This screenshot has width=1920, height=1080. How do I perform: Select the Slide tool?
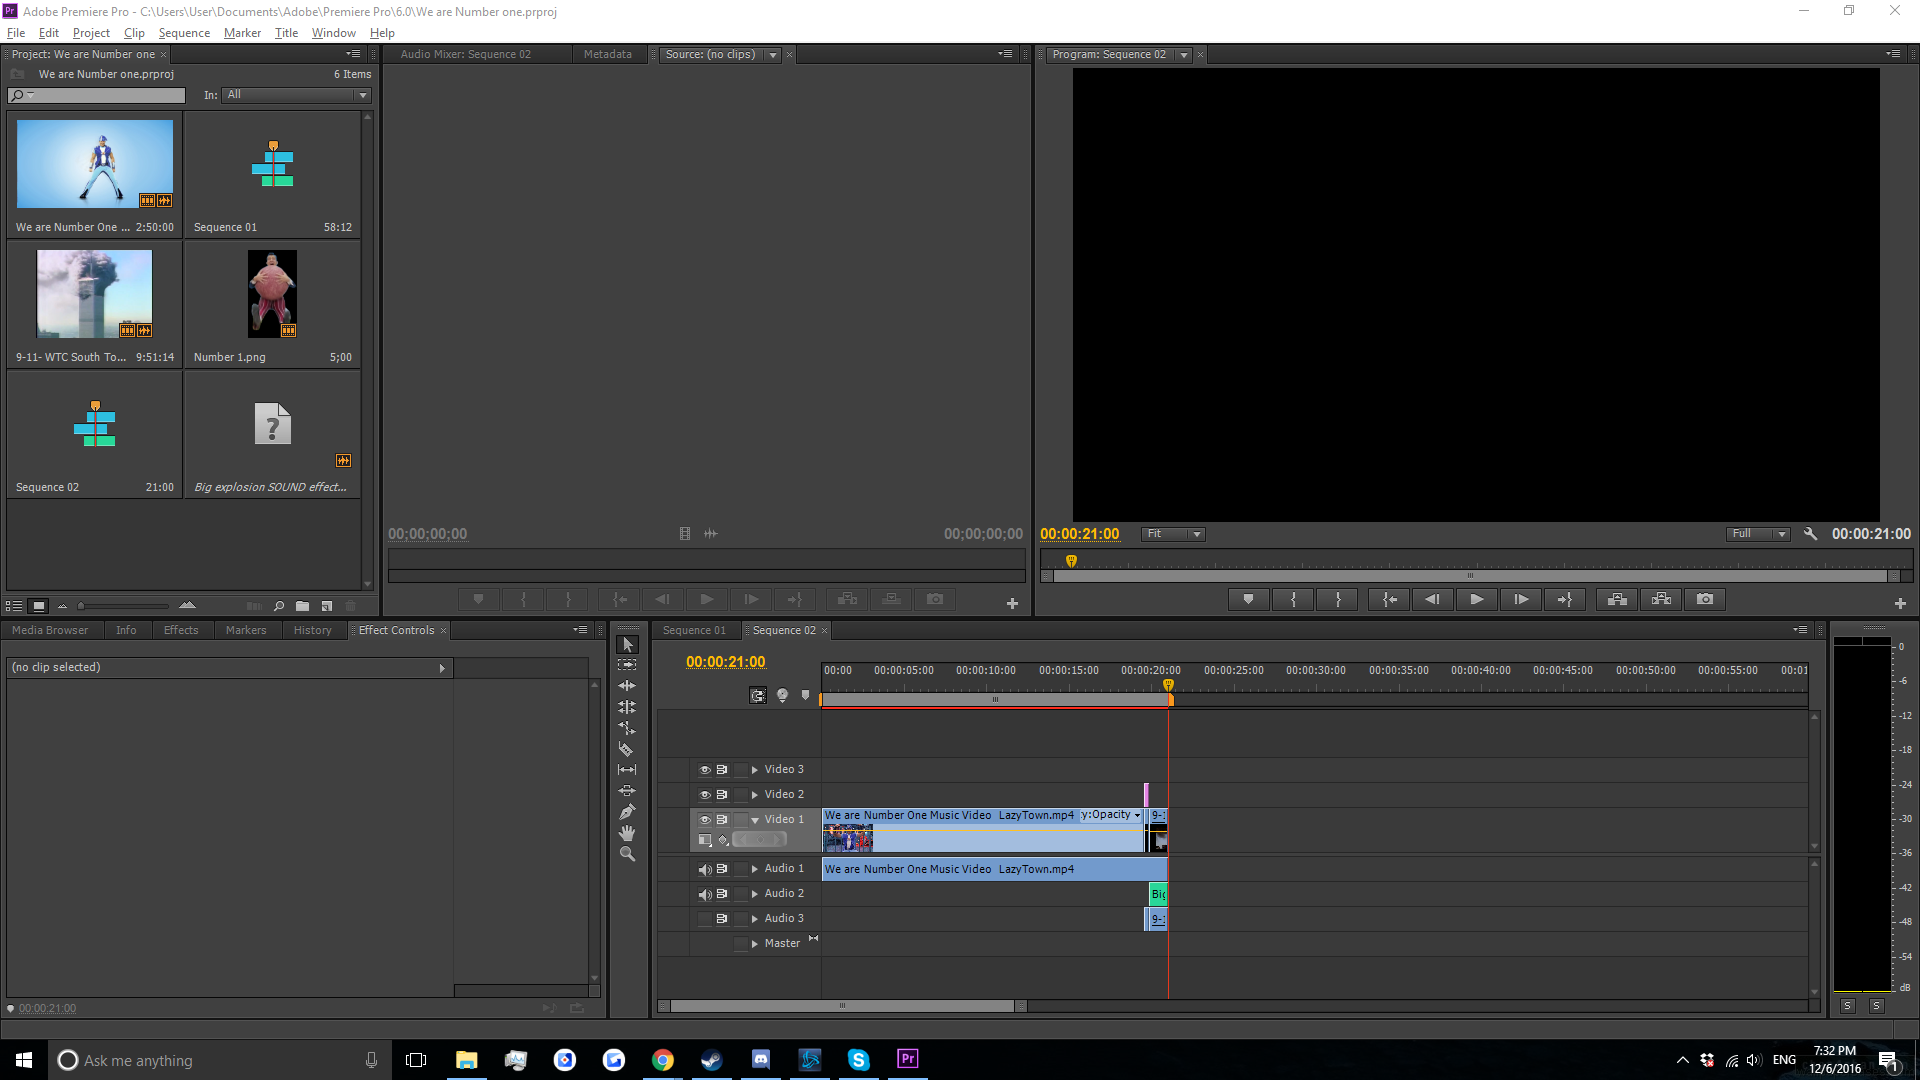pyautogui.click(x=627, y=791)
